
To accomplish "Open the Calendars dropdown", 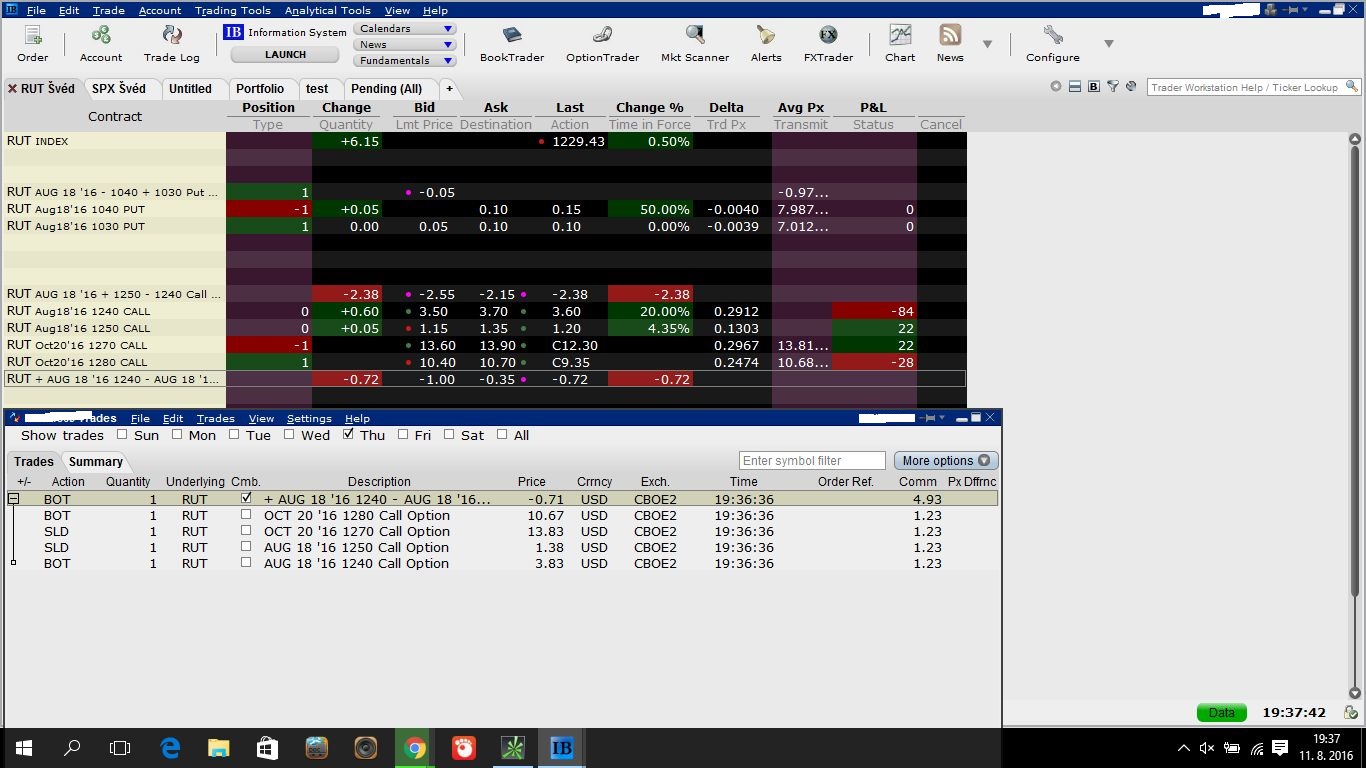I will [405, 29].
